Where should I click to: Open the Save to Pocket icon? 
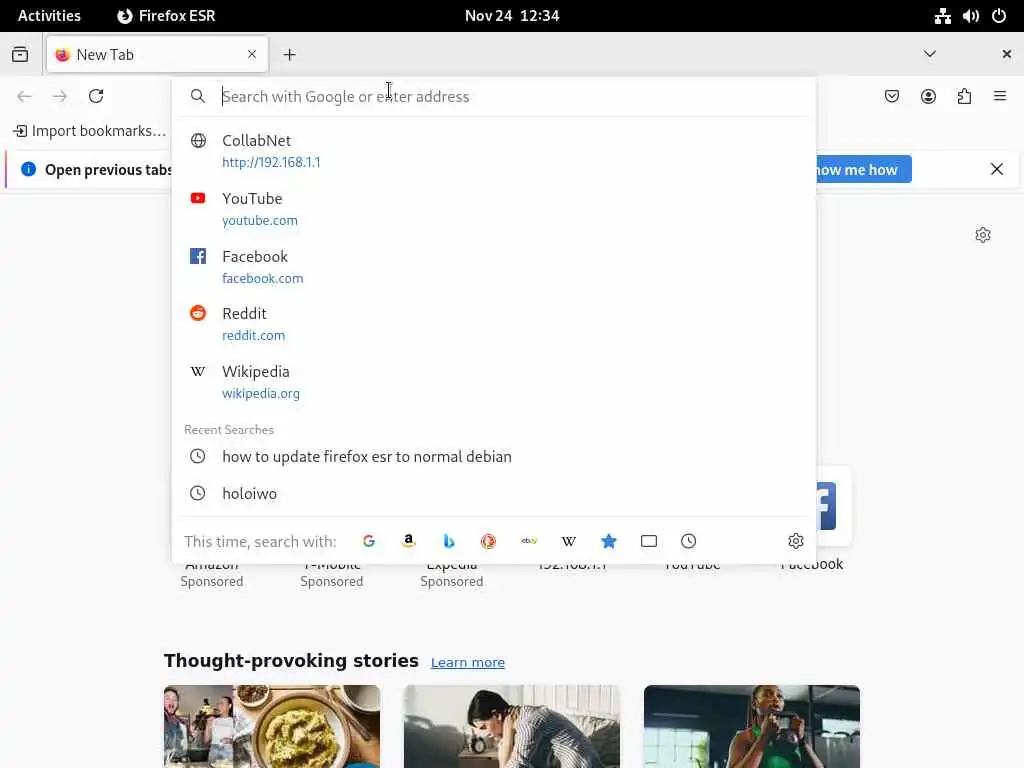891,97
